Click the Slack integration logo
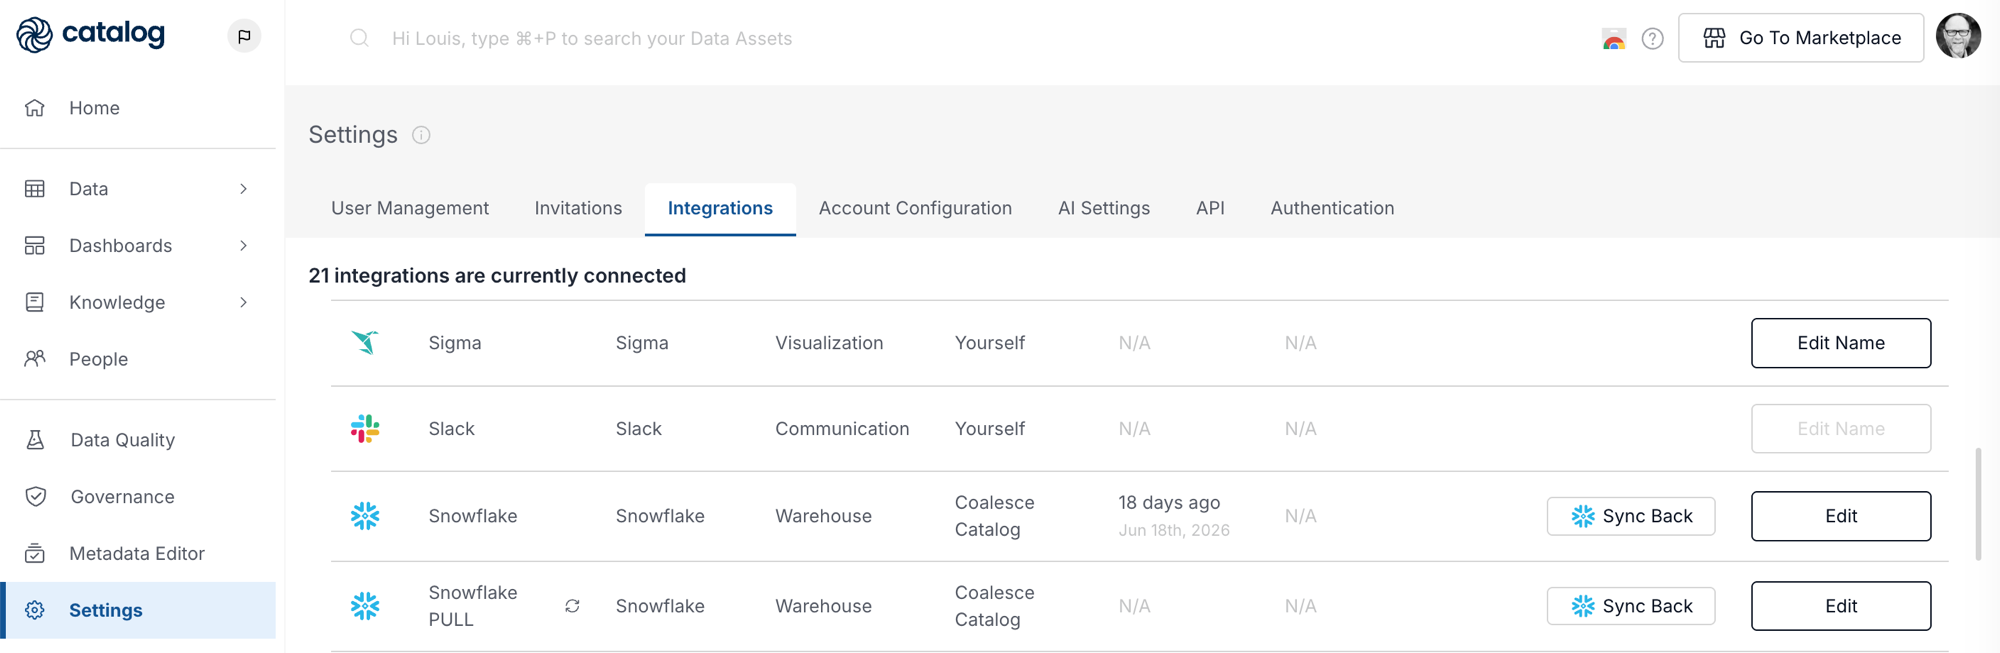This screenshot has height=653, width=2000. [365, 429]
